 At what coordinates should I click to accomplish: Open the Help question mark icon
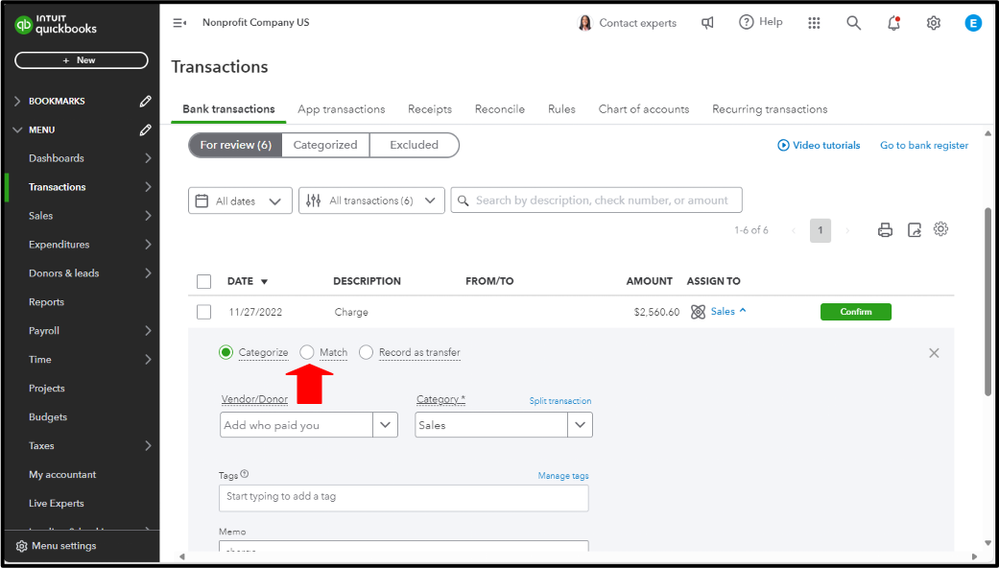point(746,22)
